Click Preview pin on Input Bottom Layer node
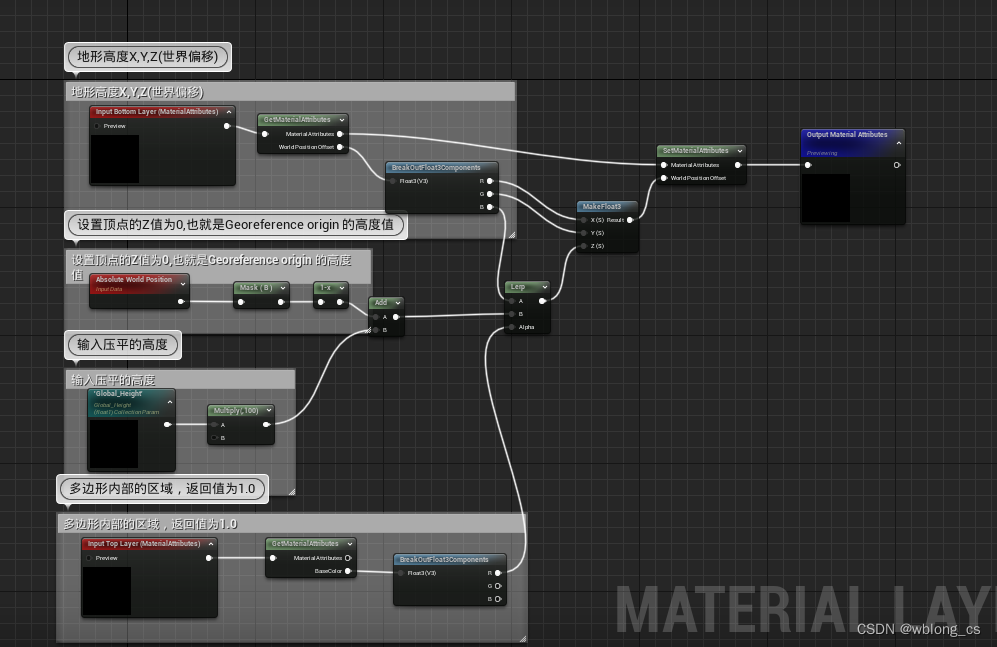The width and height of the screenshot is (997, 647). pyautogui.click(x=97, y=126)
